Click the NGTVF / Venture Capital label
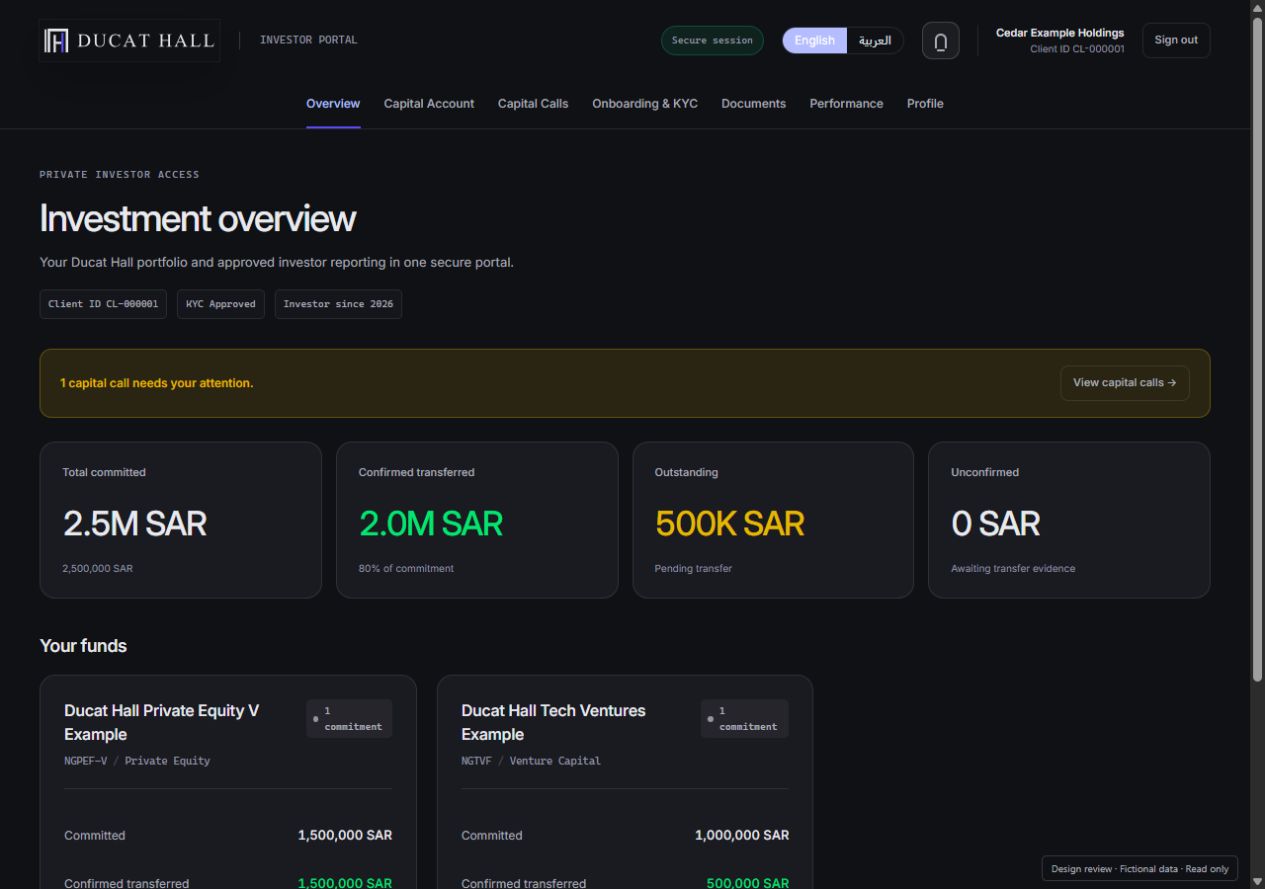The height and width of the screenshot is (889, 1265). (x=531, y=761)
